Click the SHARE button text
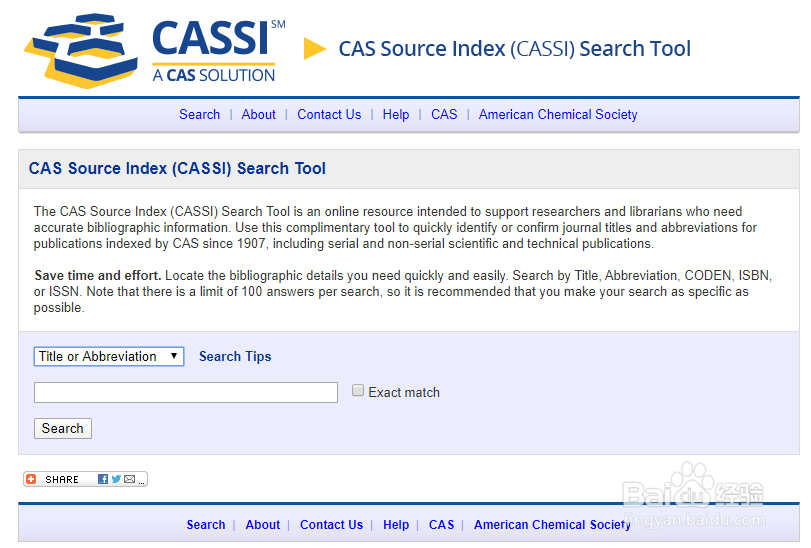The width and height of the screenshot is (811, 548). coord(62,479)
